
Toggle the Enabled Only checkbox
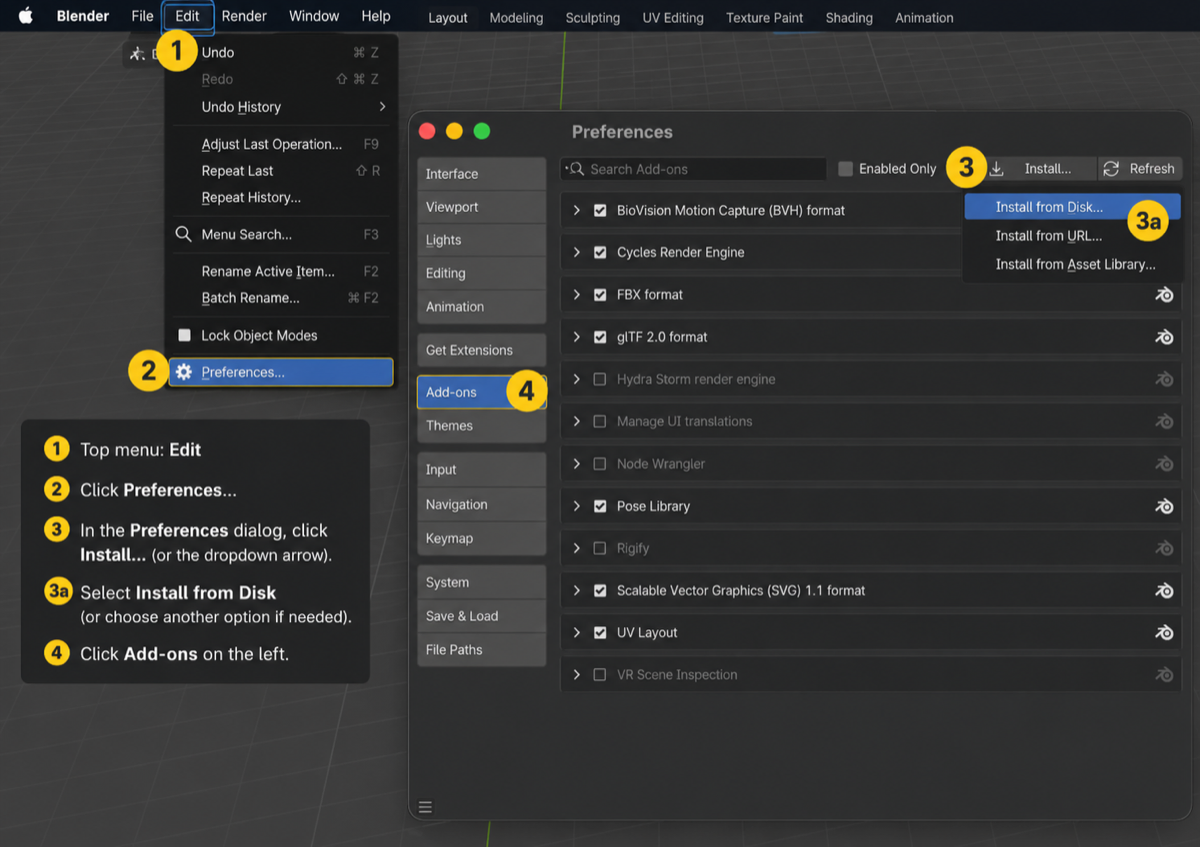click(845, 169)
